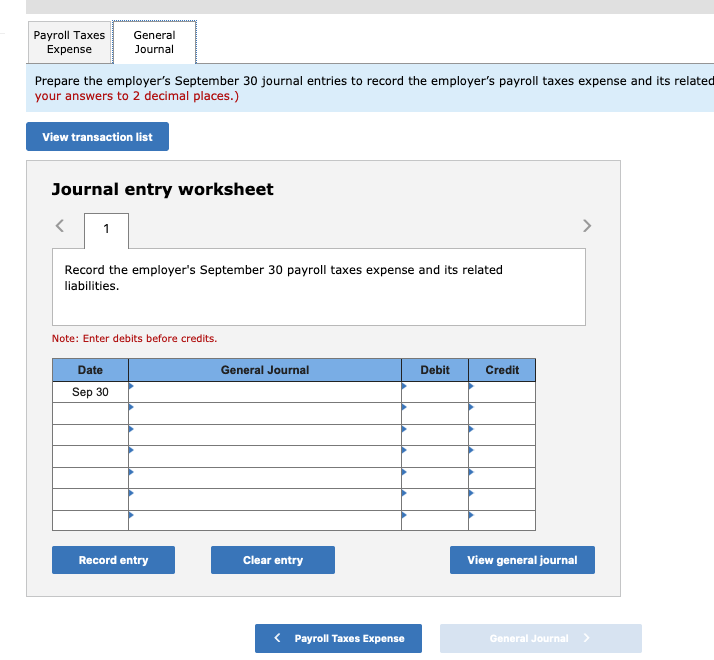Switch to the Payroll Taxes Expense tab
The width and height of the screenshot is (714, 660).
tap(69, 42)
